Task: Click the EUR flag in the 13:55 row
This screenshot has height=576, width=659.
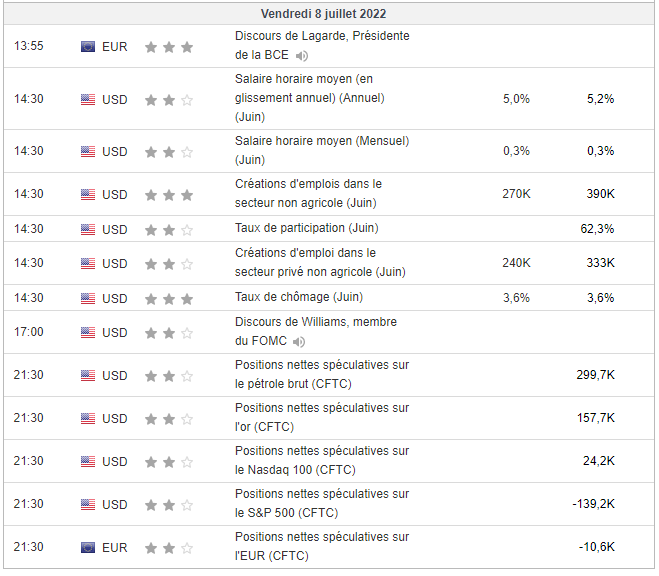Action: 88,47
